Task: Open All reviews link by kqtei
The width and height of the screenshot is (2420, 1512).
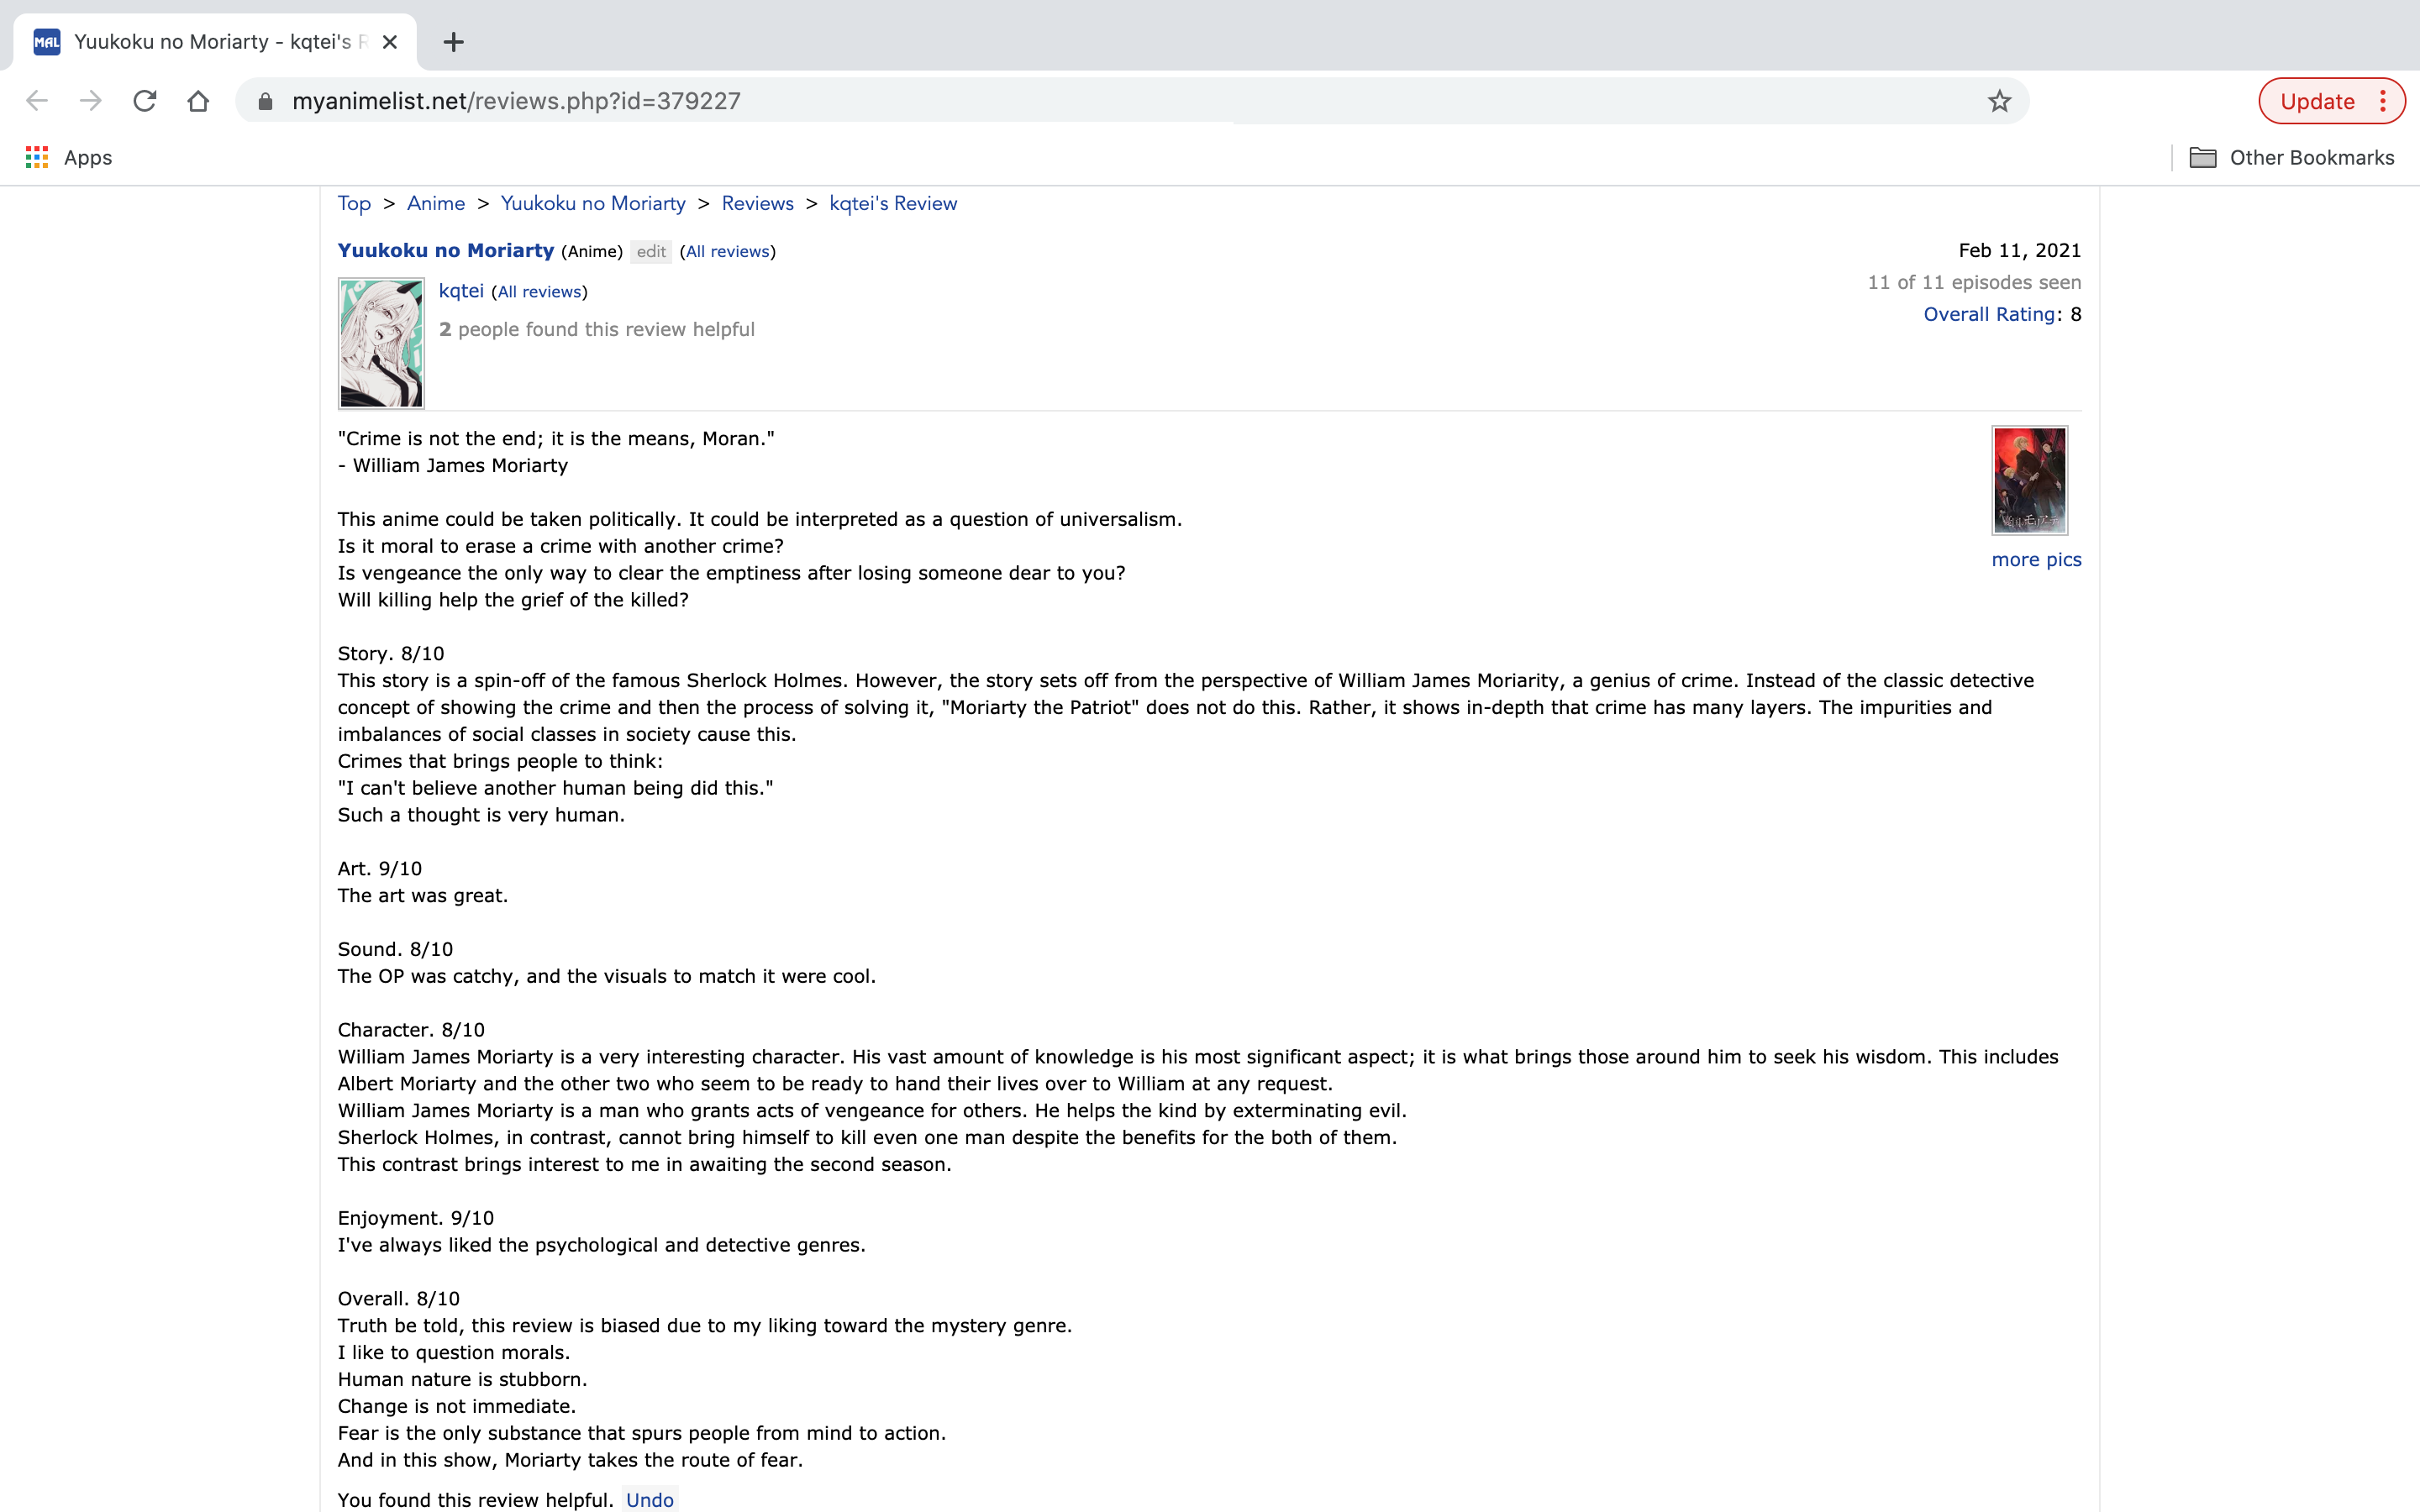Action: (x=539, y=291)
